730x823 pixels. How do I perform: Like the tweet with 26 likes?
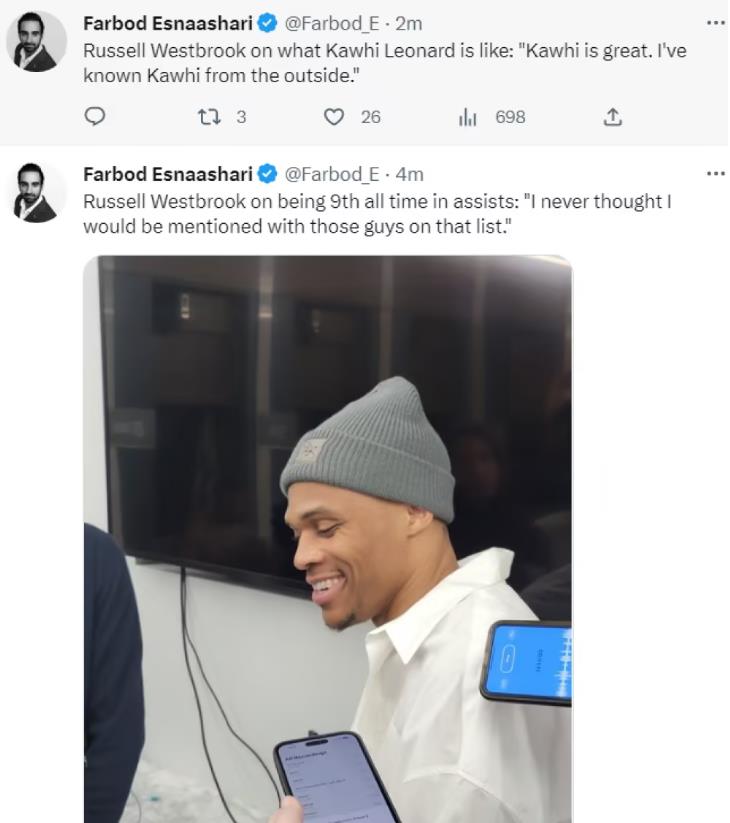tap(334, 117)
